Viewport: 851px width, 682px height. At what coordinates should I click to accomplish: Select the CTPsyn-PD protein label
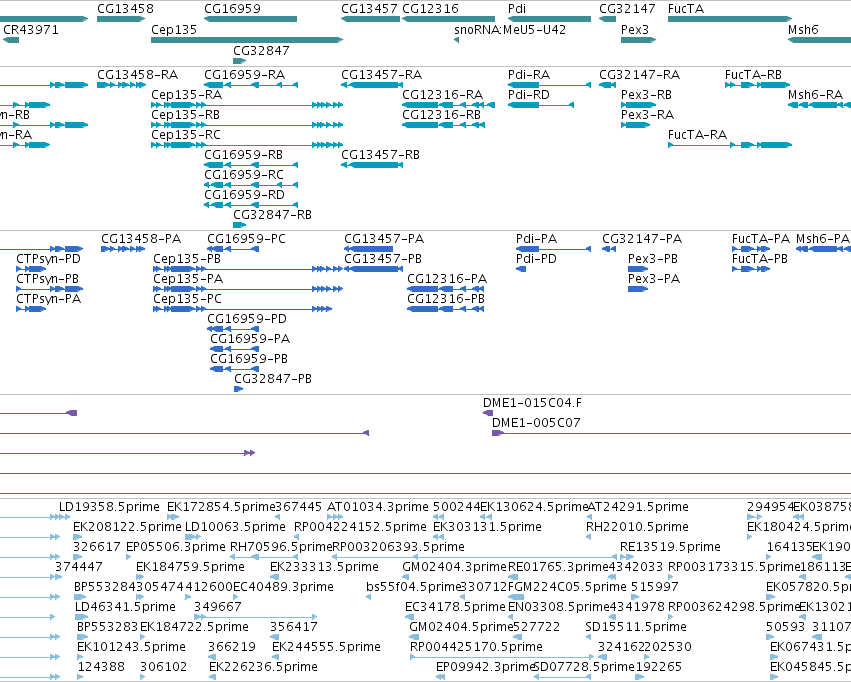click(x=48, y=259)
